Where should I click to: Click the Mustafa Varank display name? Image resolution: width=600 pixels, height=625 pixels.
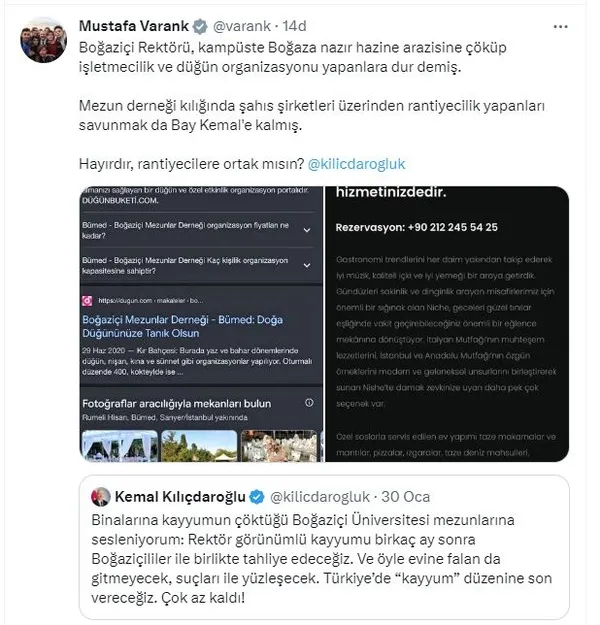(134, 26)
